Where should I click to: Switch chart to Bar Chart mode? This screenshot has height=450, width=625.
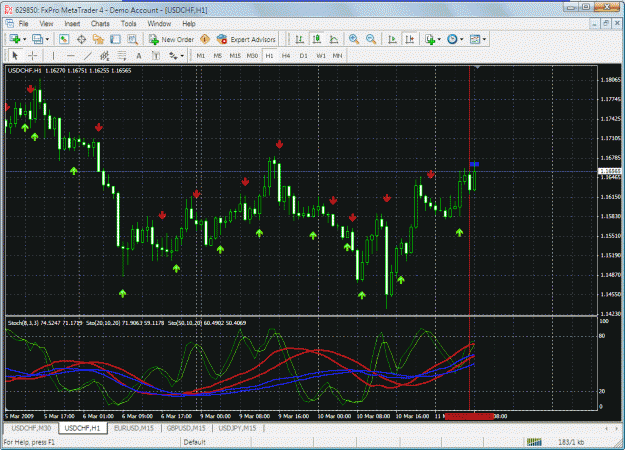299,39
